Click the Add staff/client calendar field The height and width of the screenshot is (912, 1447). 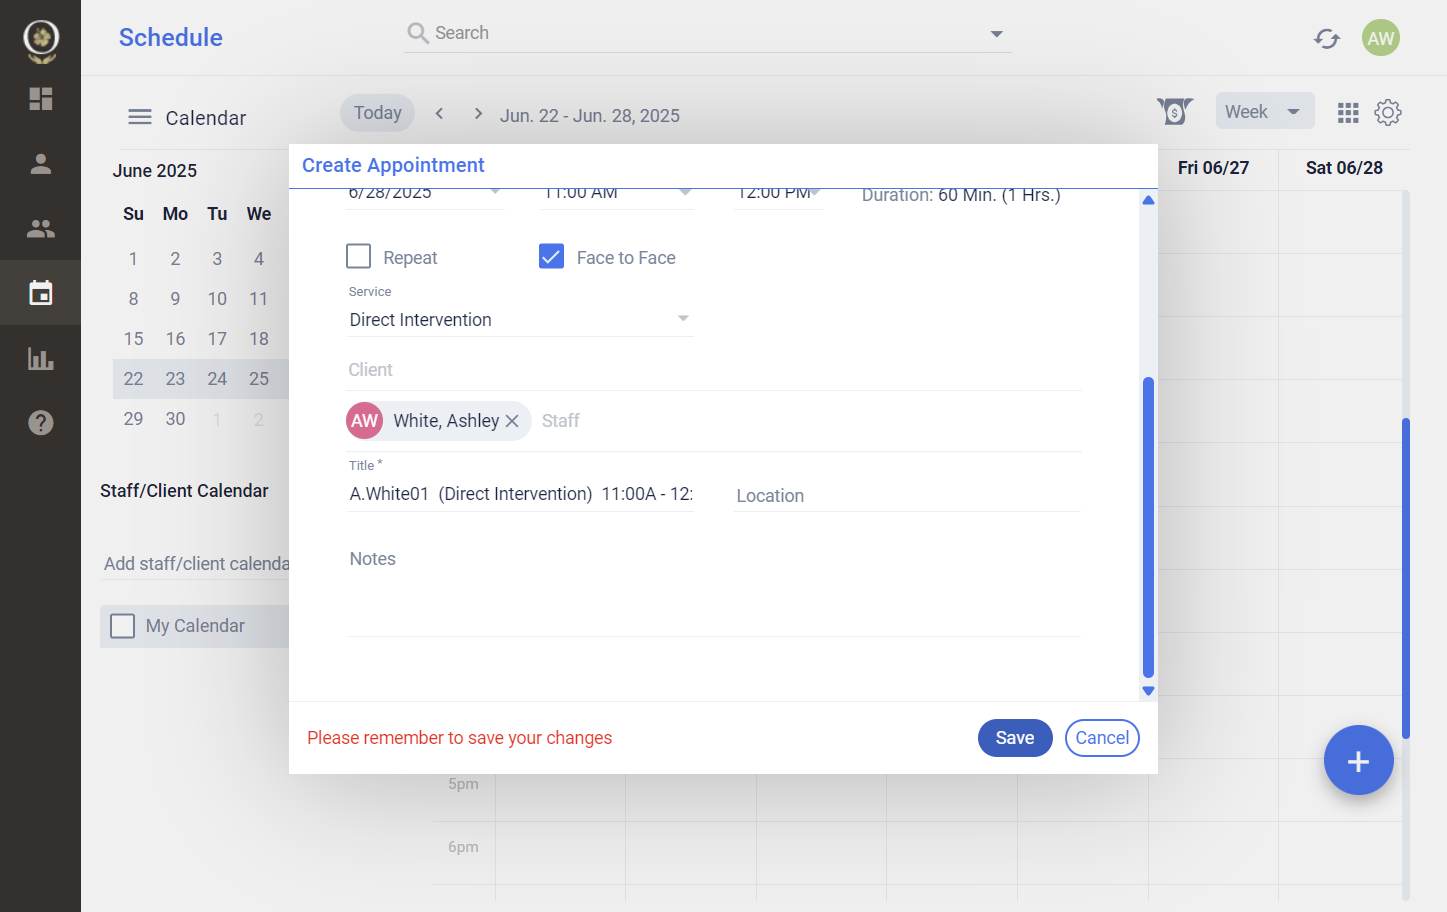(196, 564)
